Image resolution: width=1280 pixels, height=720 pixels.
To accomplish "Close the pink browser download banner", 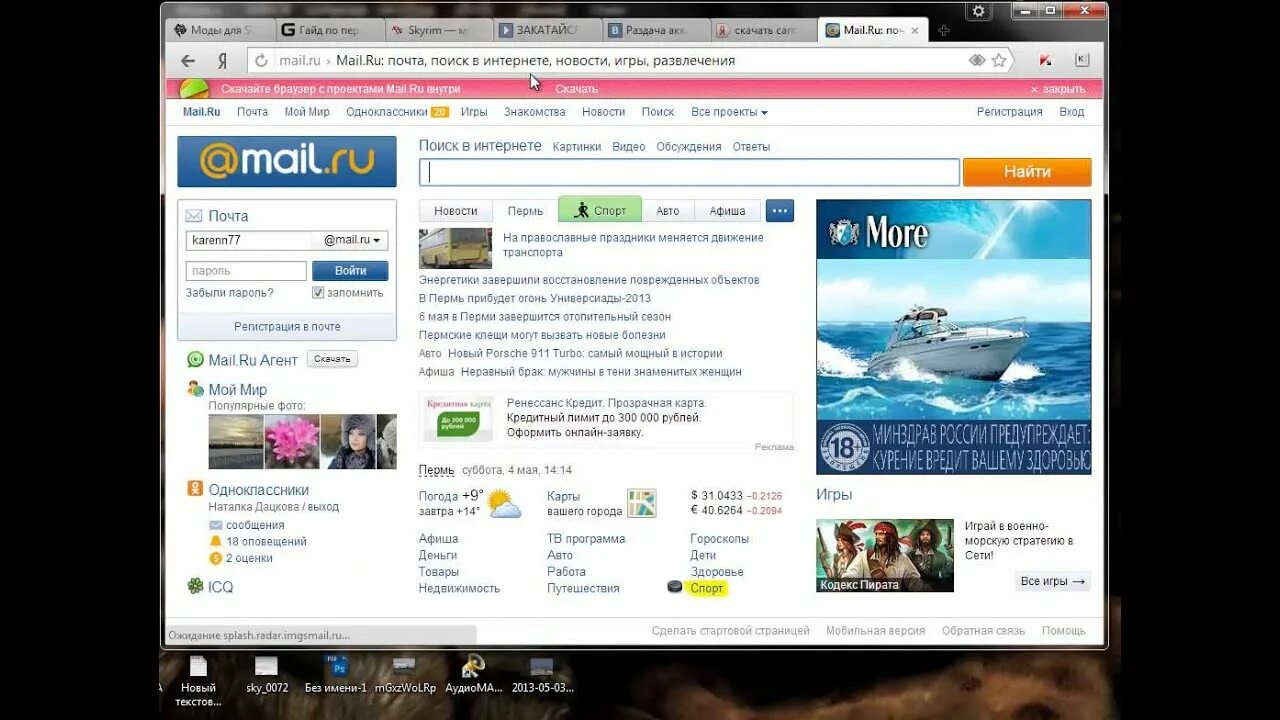I will tap(1056, 89).
